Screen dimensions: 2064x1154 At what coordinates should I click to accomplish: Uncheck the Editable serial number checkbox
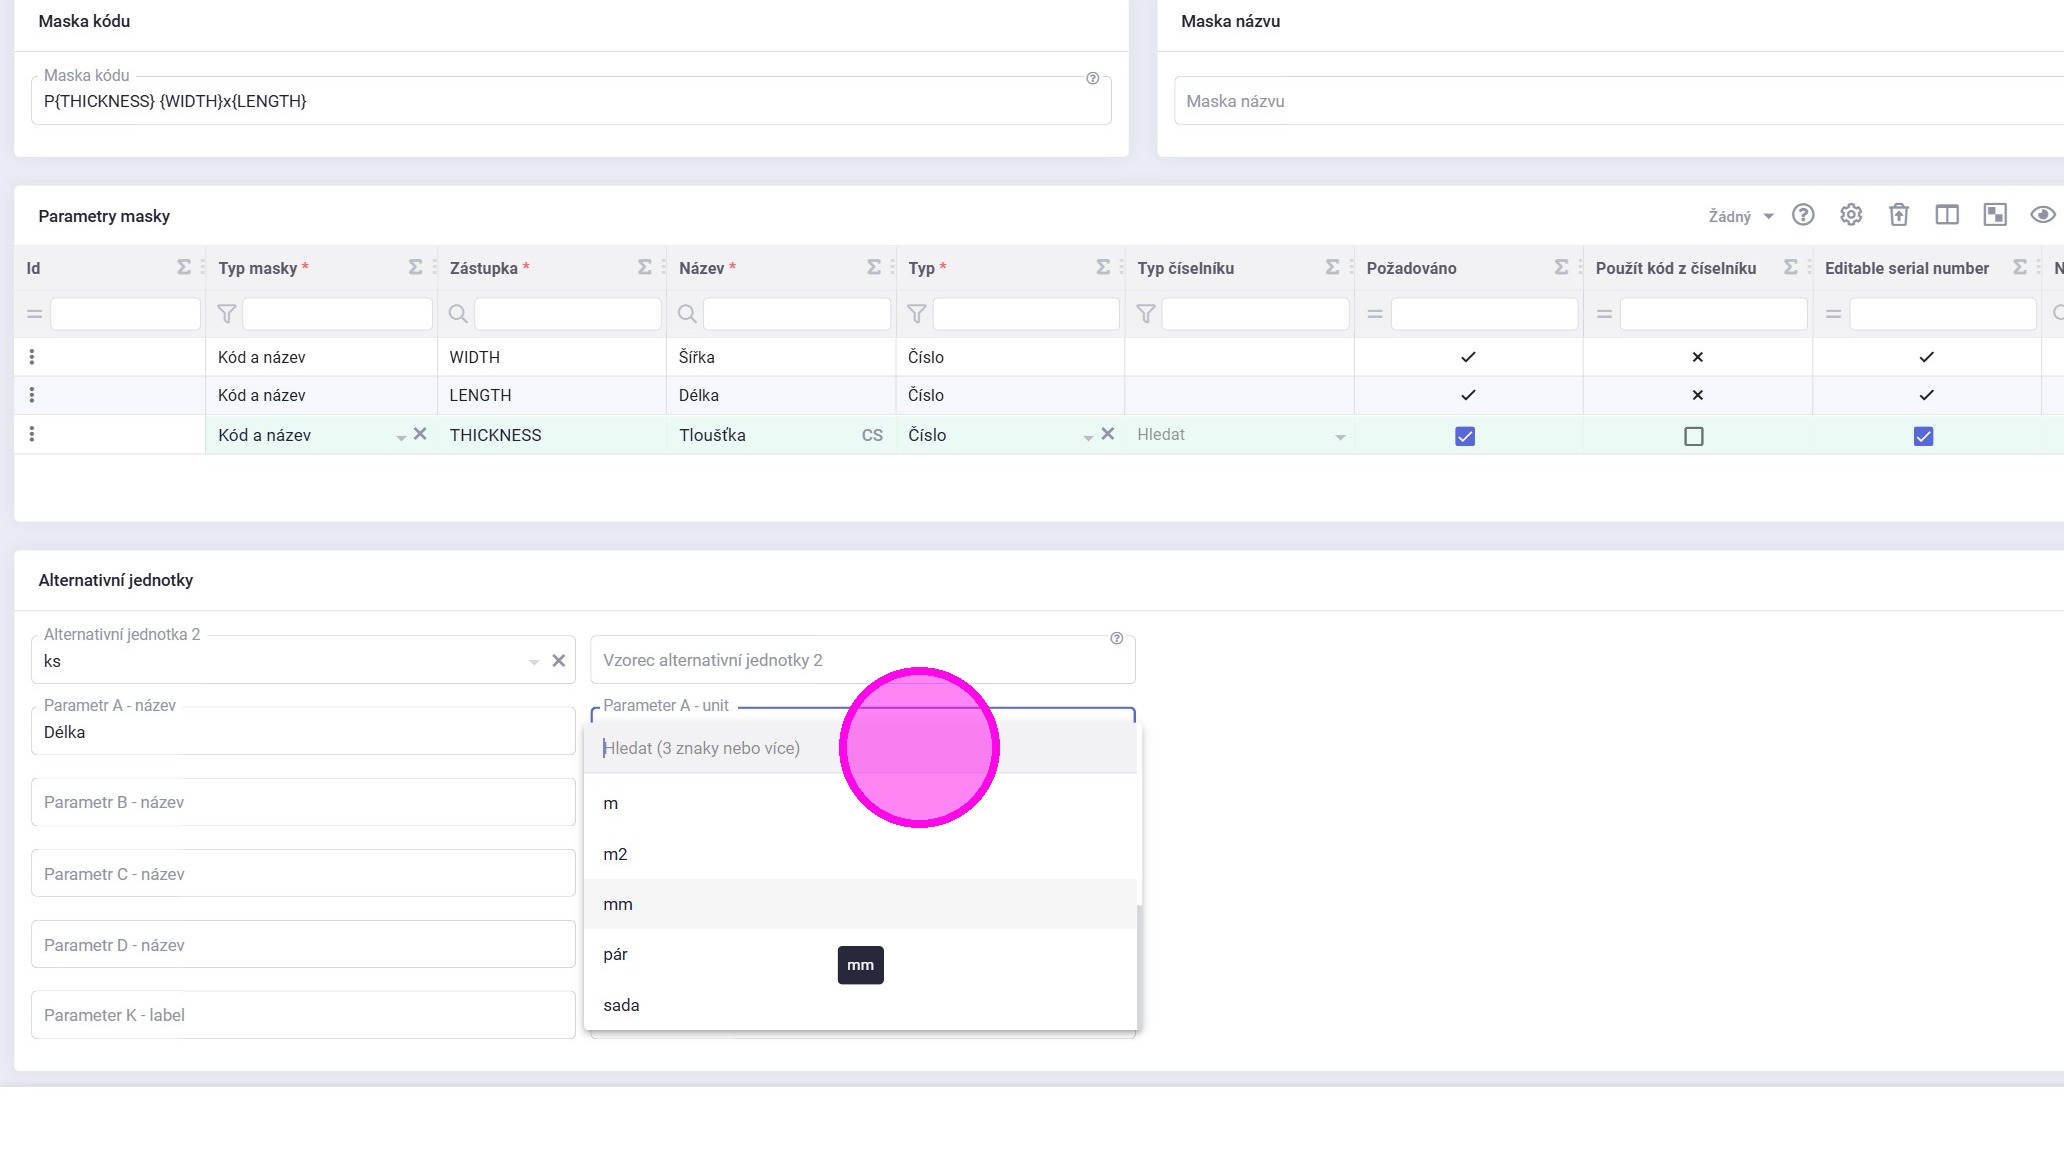(x=1922, y=436)
